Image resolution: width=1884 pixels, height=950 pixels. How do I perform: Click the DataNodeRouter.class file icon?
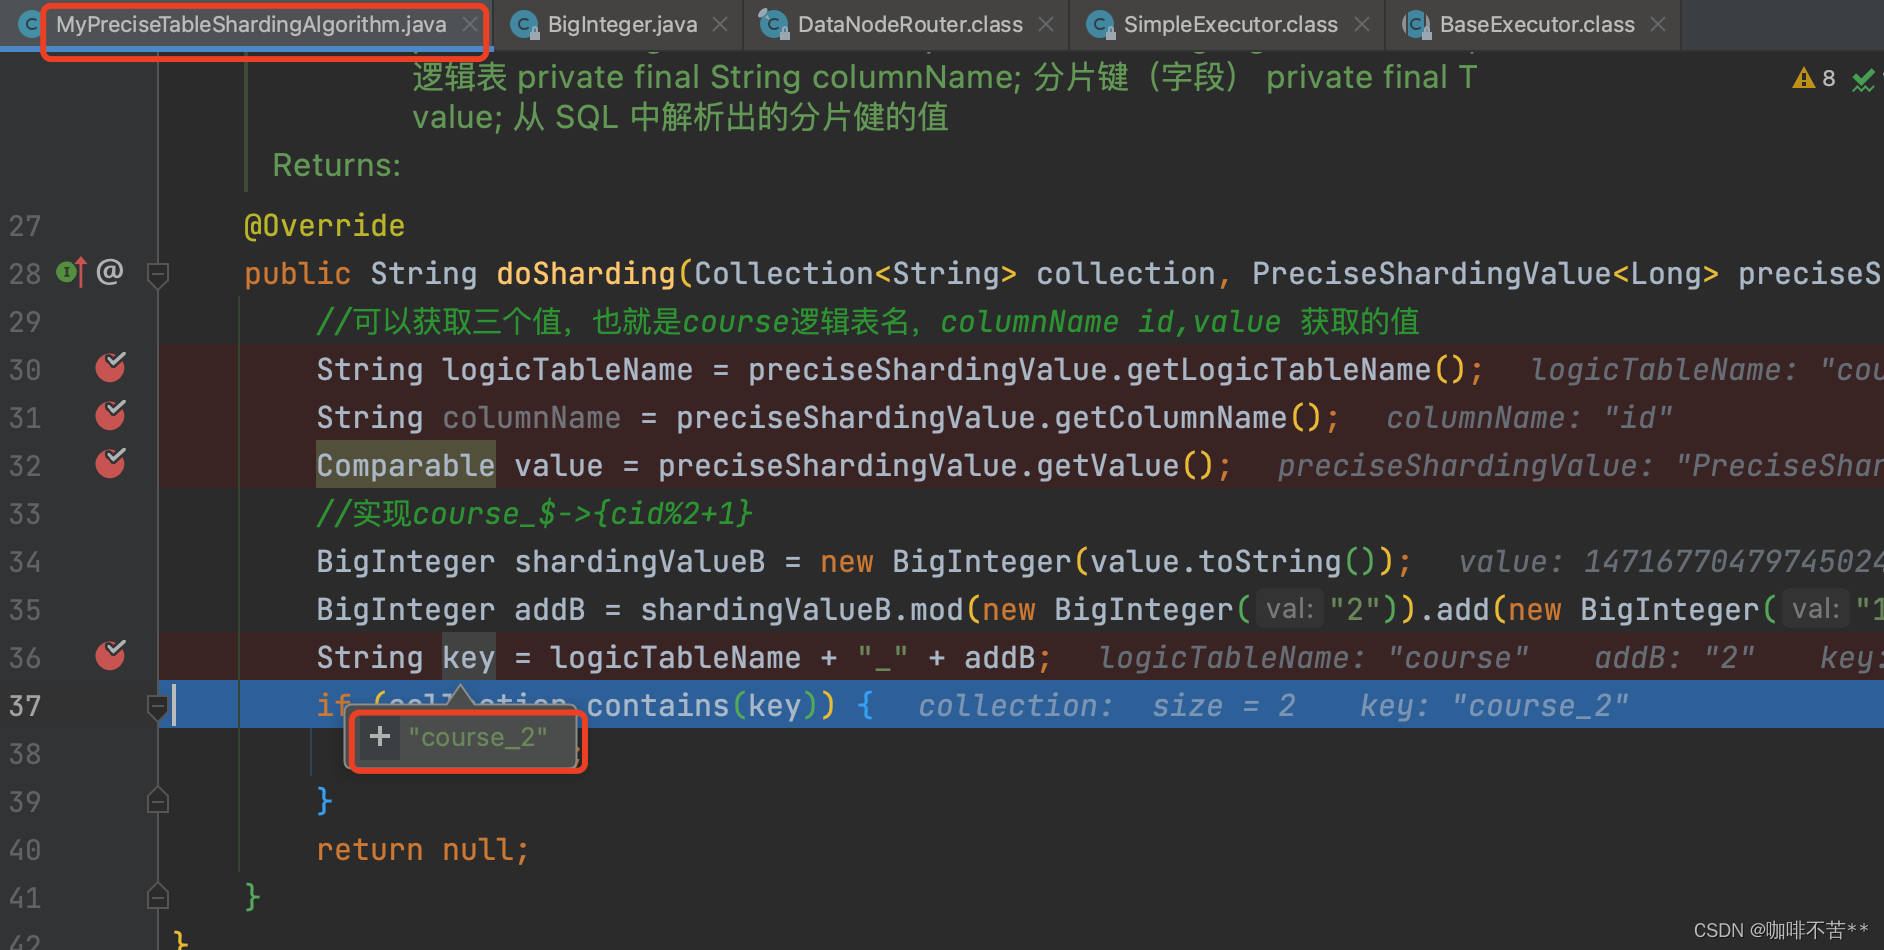point(773,24)
